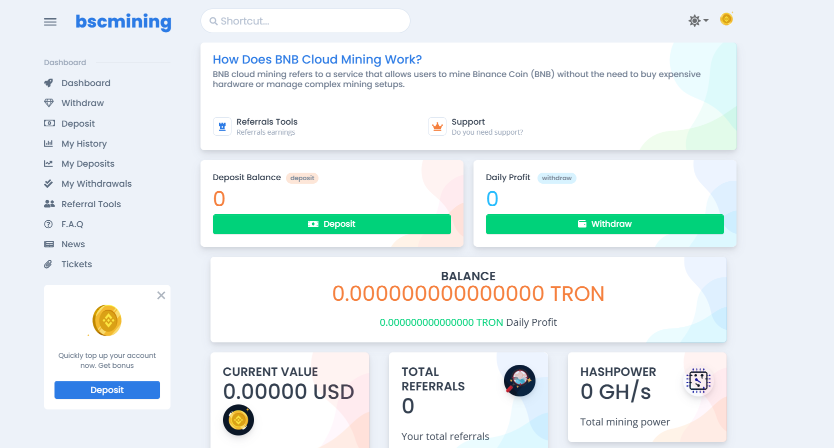Click the F.A.Q question mark icon
The image size is (834, 448).
pos(49,224)
